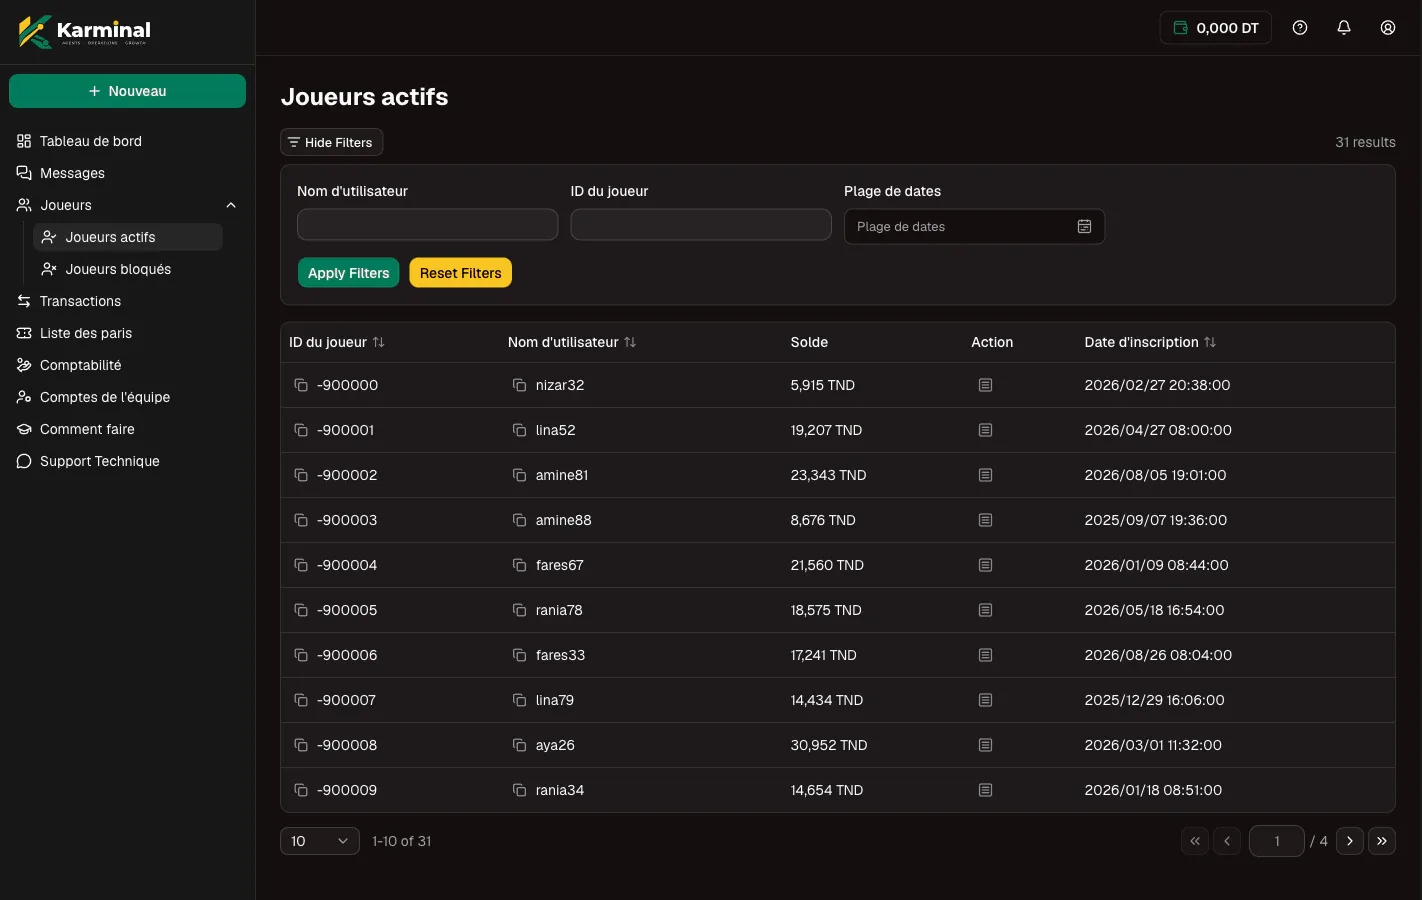Focus the ID du joueur filter field
1422x900 pixels.
(x=701, y=225)
